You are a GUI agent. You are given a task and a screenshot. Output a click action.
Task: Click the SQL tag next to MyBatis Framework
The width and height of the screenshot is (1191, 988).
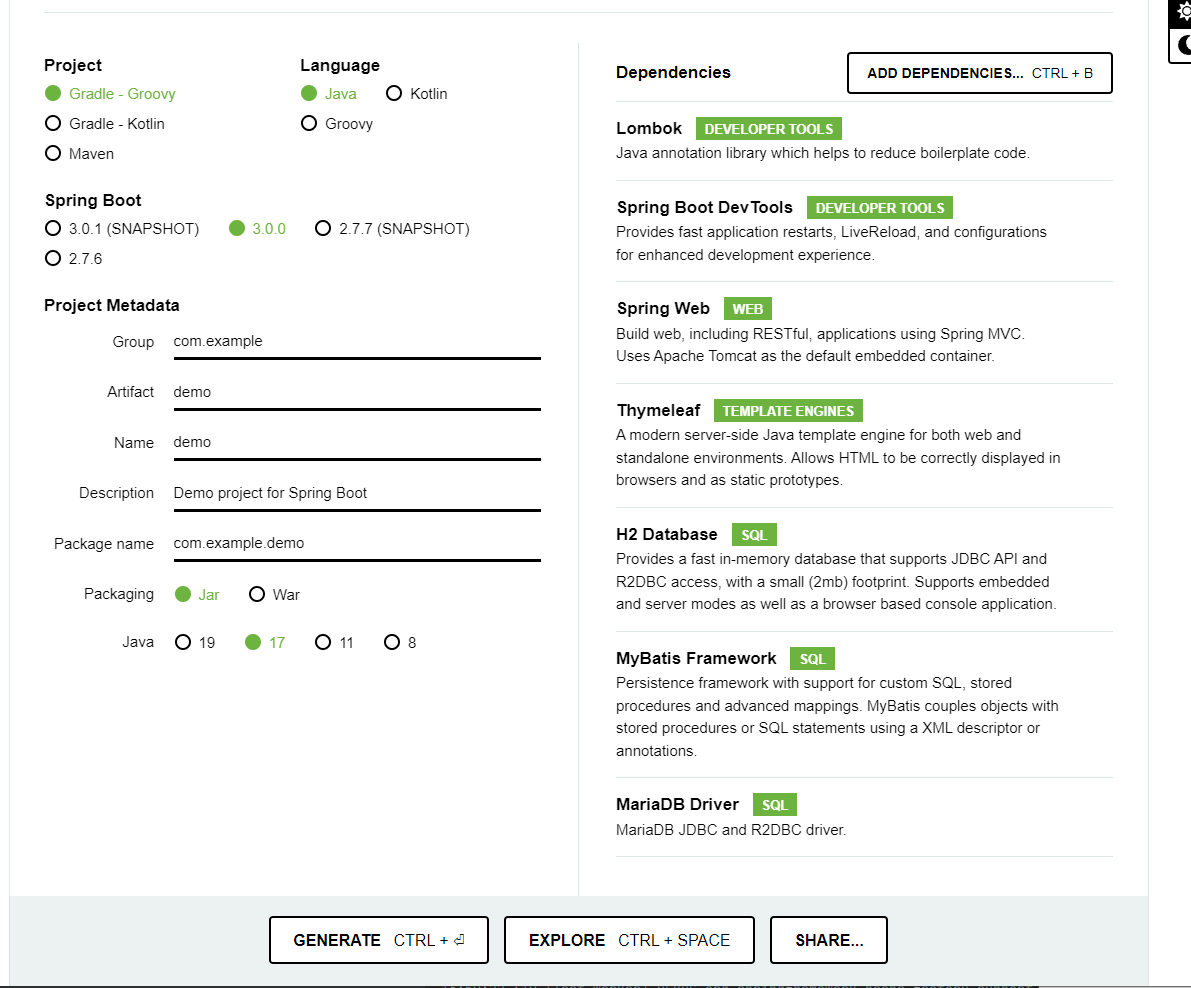813,658
